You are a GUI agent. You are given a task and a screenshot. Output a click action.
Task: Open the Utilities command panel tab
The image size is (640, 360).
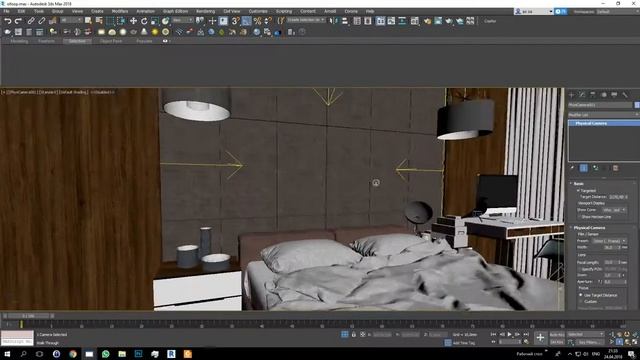625,95
